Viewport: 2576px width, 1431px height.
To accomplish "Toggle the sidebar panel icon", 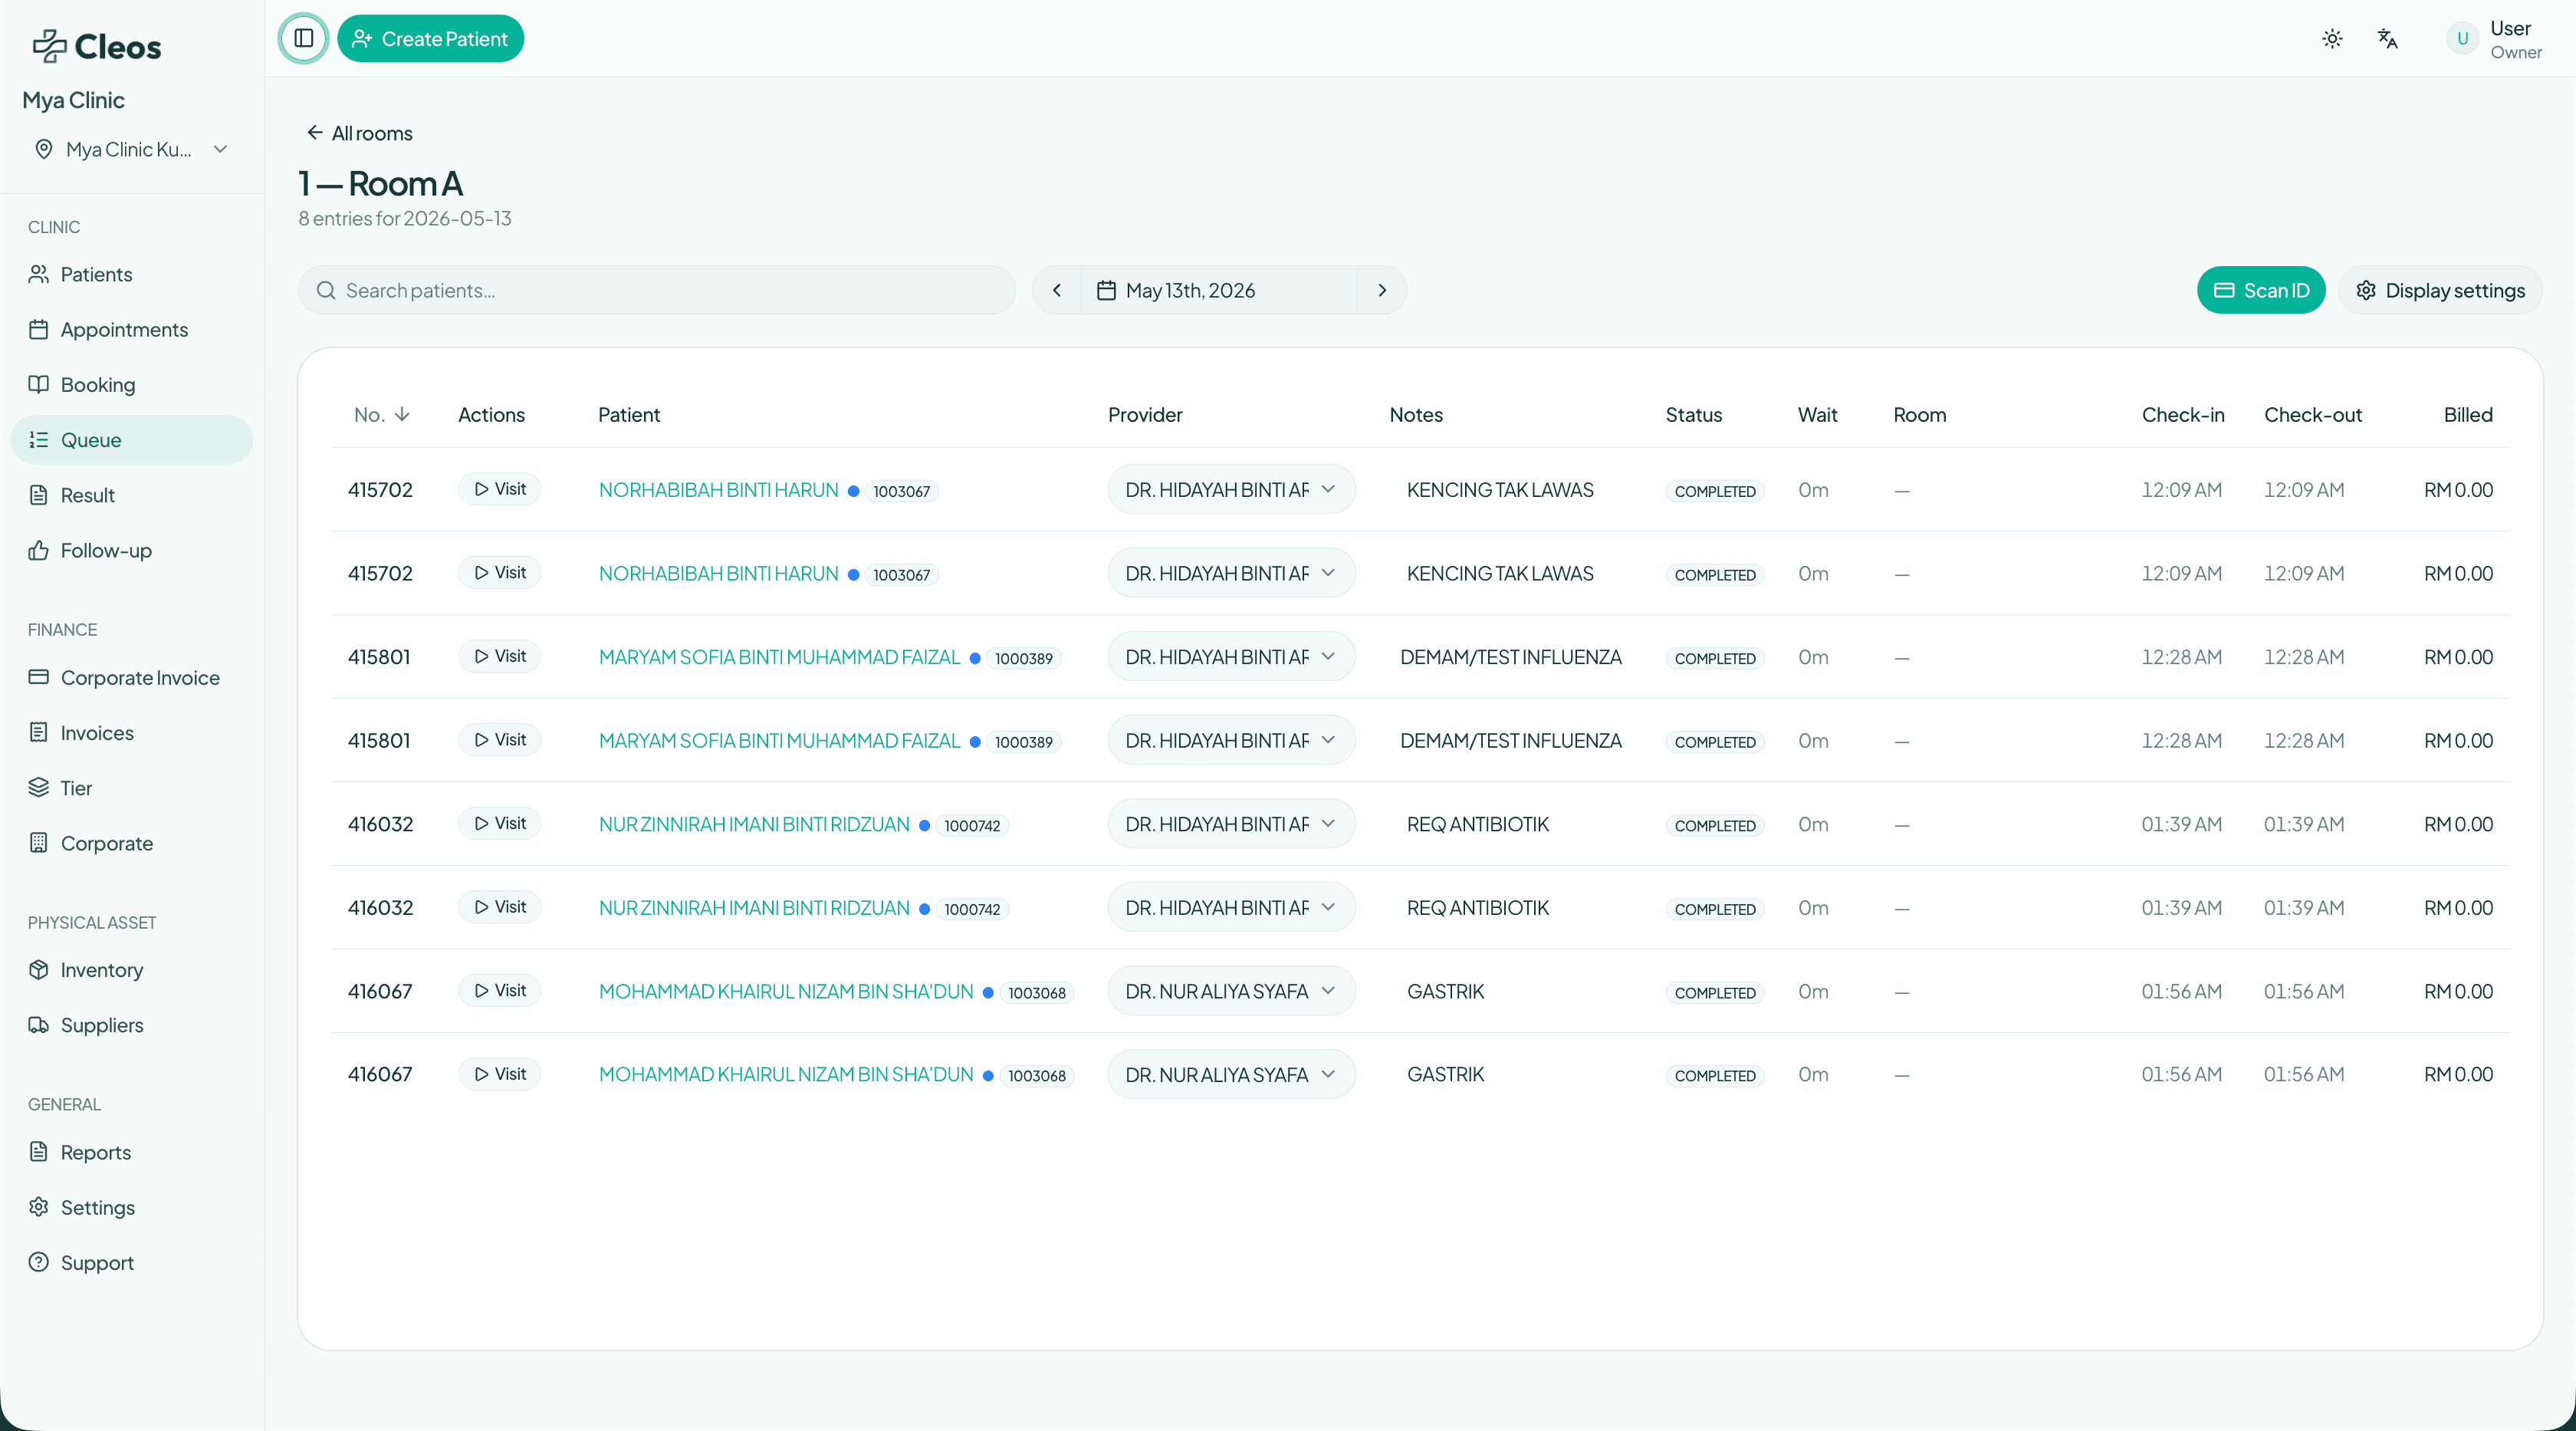I will pyautogui.click(x=304, y=39).
